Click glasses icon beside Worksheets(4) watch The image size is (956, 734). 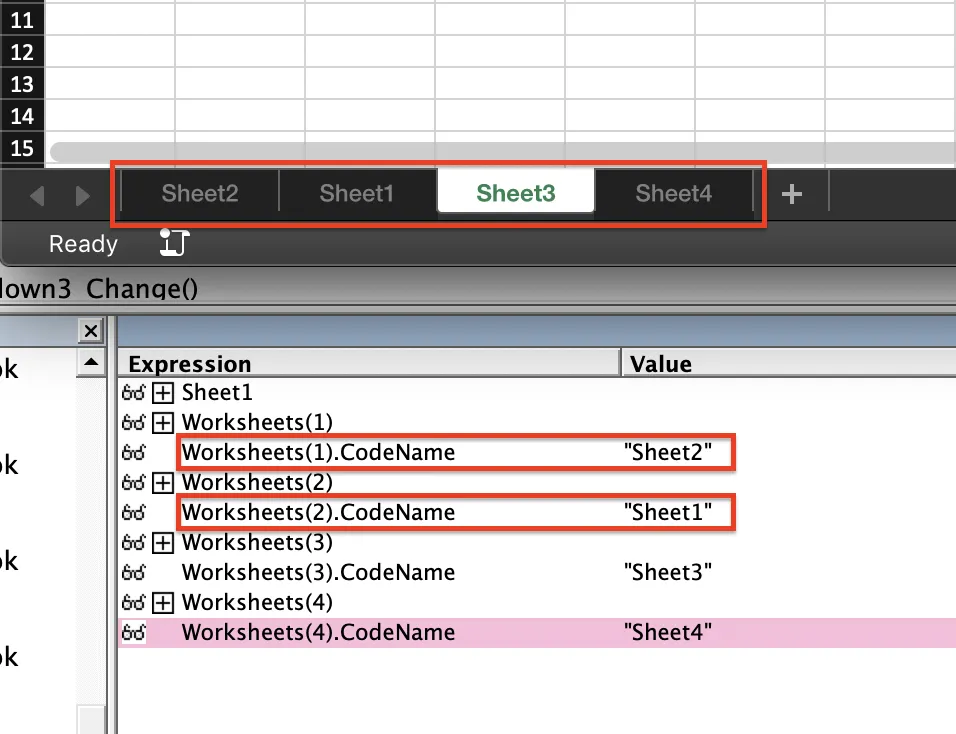pyautogui.click(x=134, y=602)
